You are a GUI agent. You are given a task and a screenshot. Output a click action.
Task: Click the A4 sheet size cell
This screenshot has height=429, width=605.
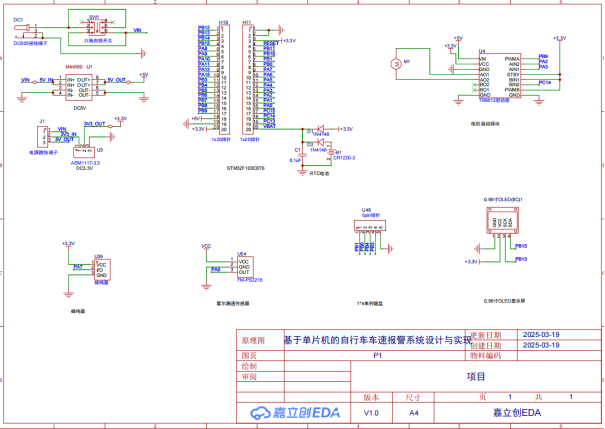point(414,413)
